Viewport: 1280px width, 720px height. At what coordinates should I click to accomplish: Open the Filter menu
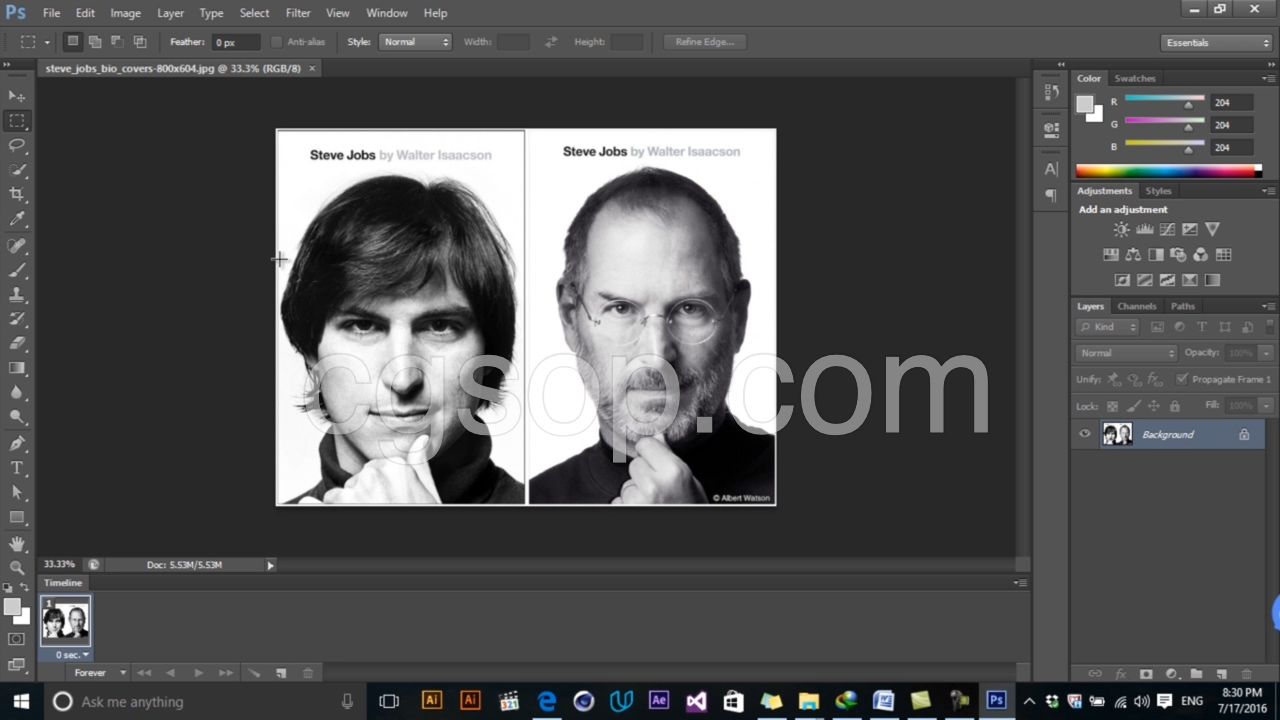(x=298, y=13)
